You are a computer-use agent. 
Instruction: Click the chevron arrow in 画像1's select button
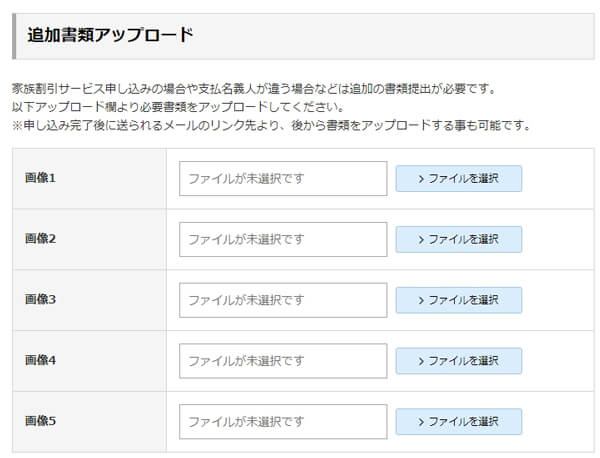421,179
